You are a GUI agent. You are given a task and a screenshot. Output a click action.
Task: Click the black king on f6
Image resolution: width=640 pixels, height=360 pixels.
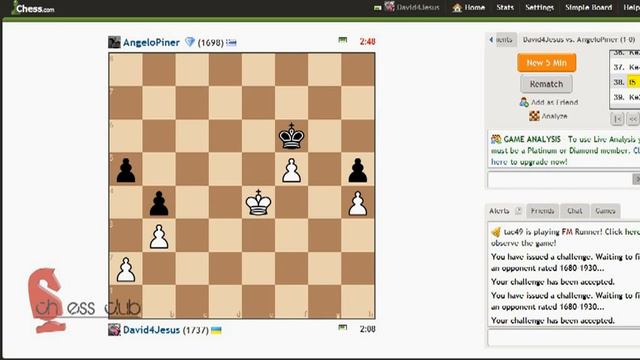coord(291,136)
